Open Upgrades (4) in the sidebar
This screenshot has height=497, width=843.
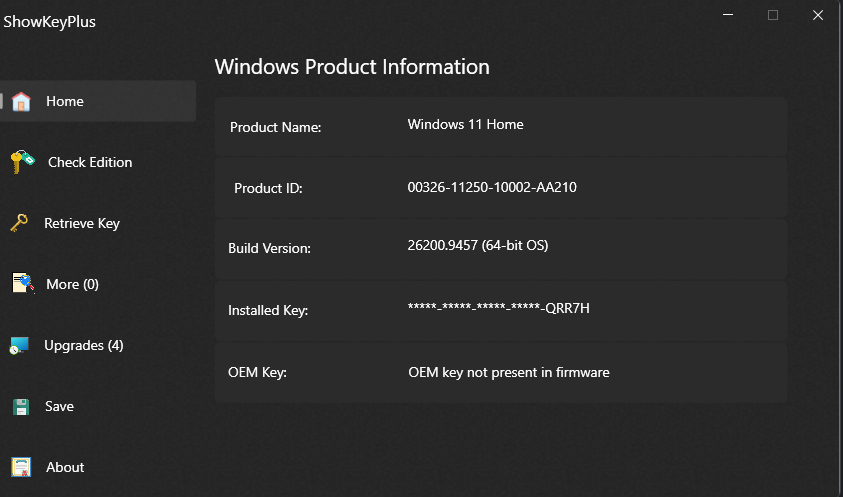point(83,345)
